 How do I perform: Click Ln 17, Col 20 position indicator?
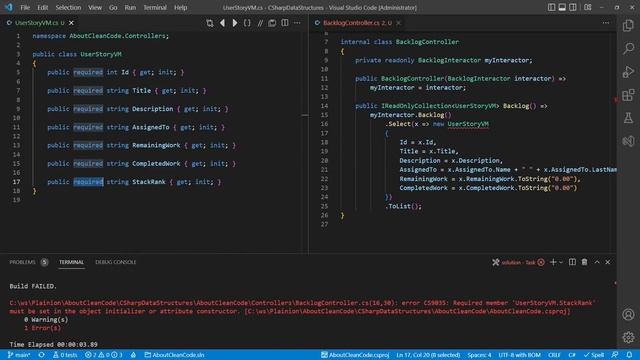pyautogui.click(x=428, y=355)
